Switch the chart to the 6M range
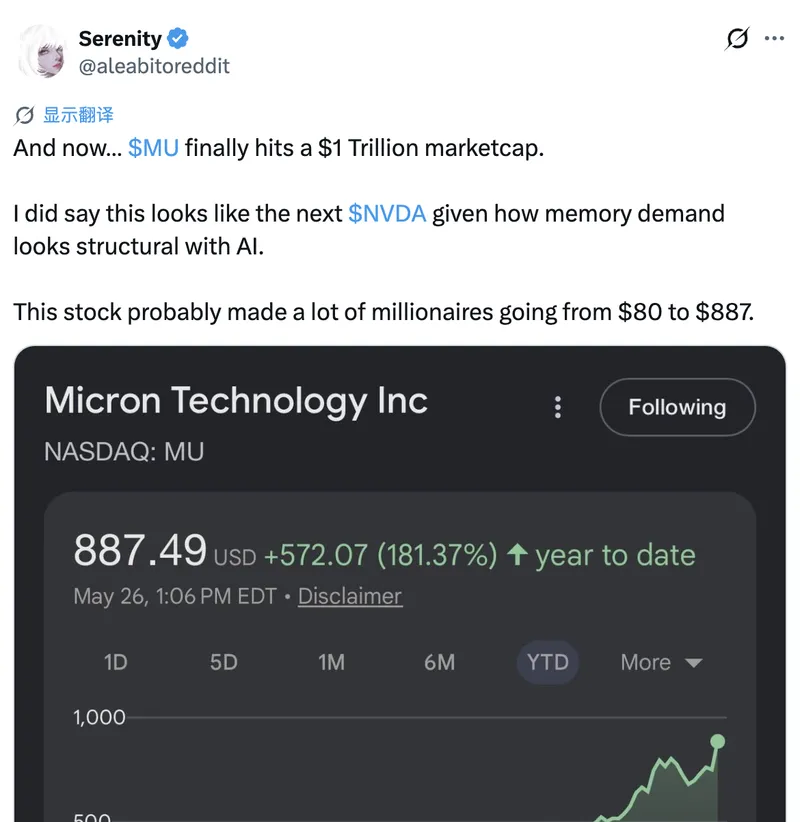This screenshot has width=800, height=822. [x=439, y=662]
